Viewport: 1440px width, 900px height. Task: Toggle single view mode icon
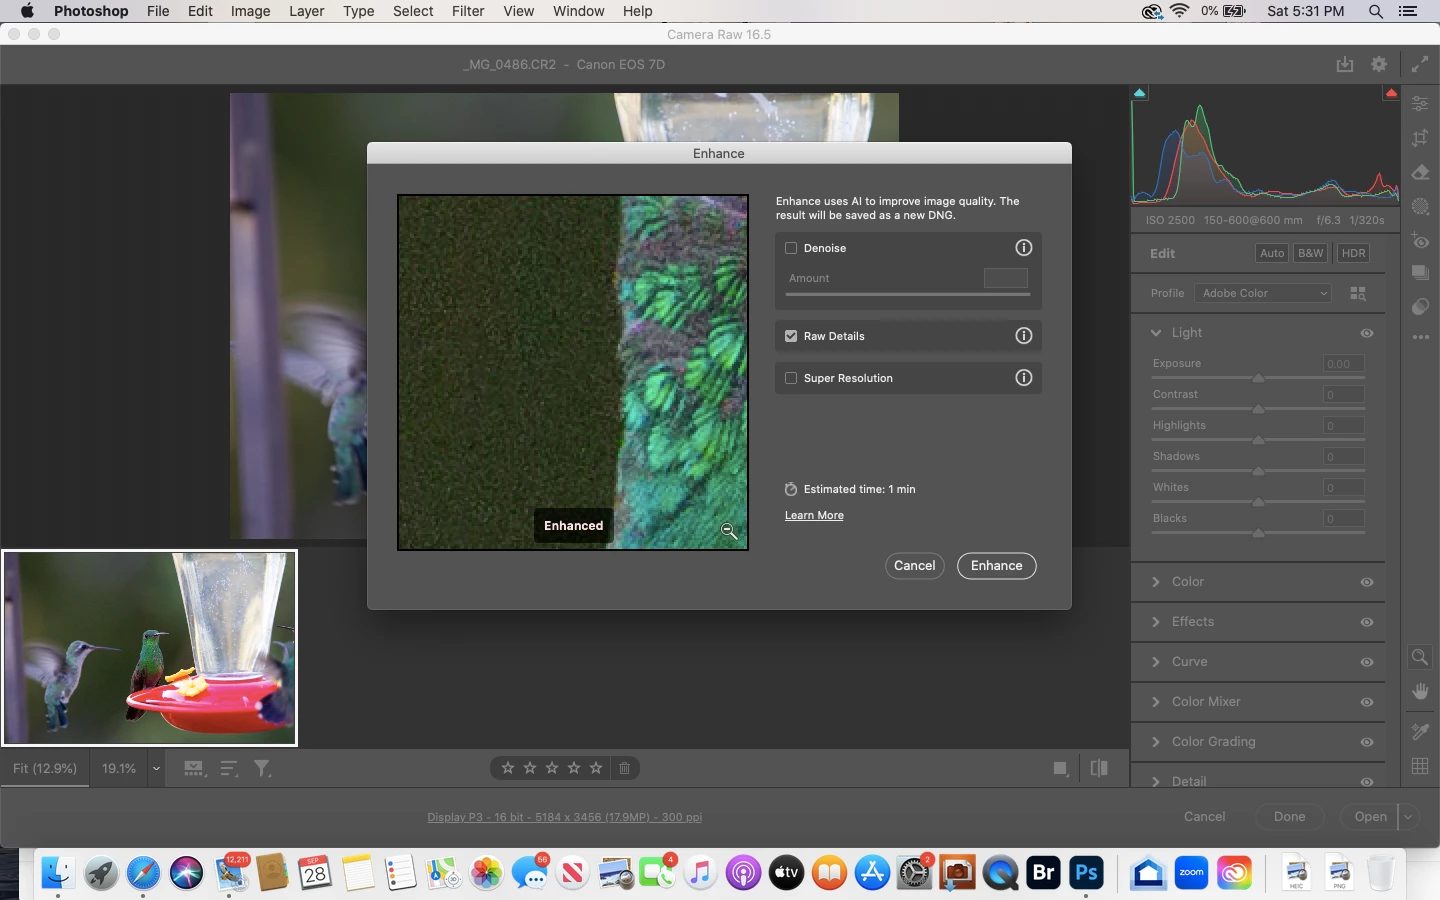(1061, 768)
